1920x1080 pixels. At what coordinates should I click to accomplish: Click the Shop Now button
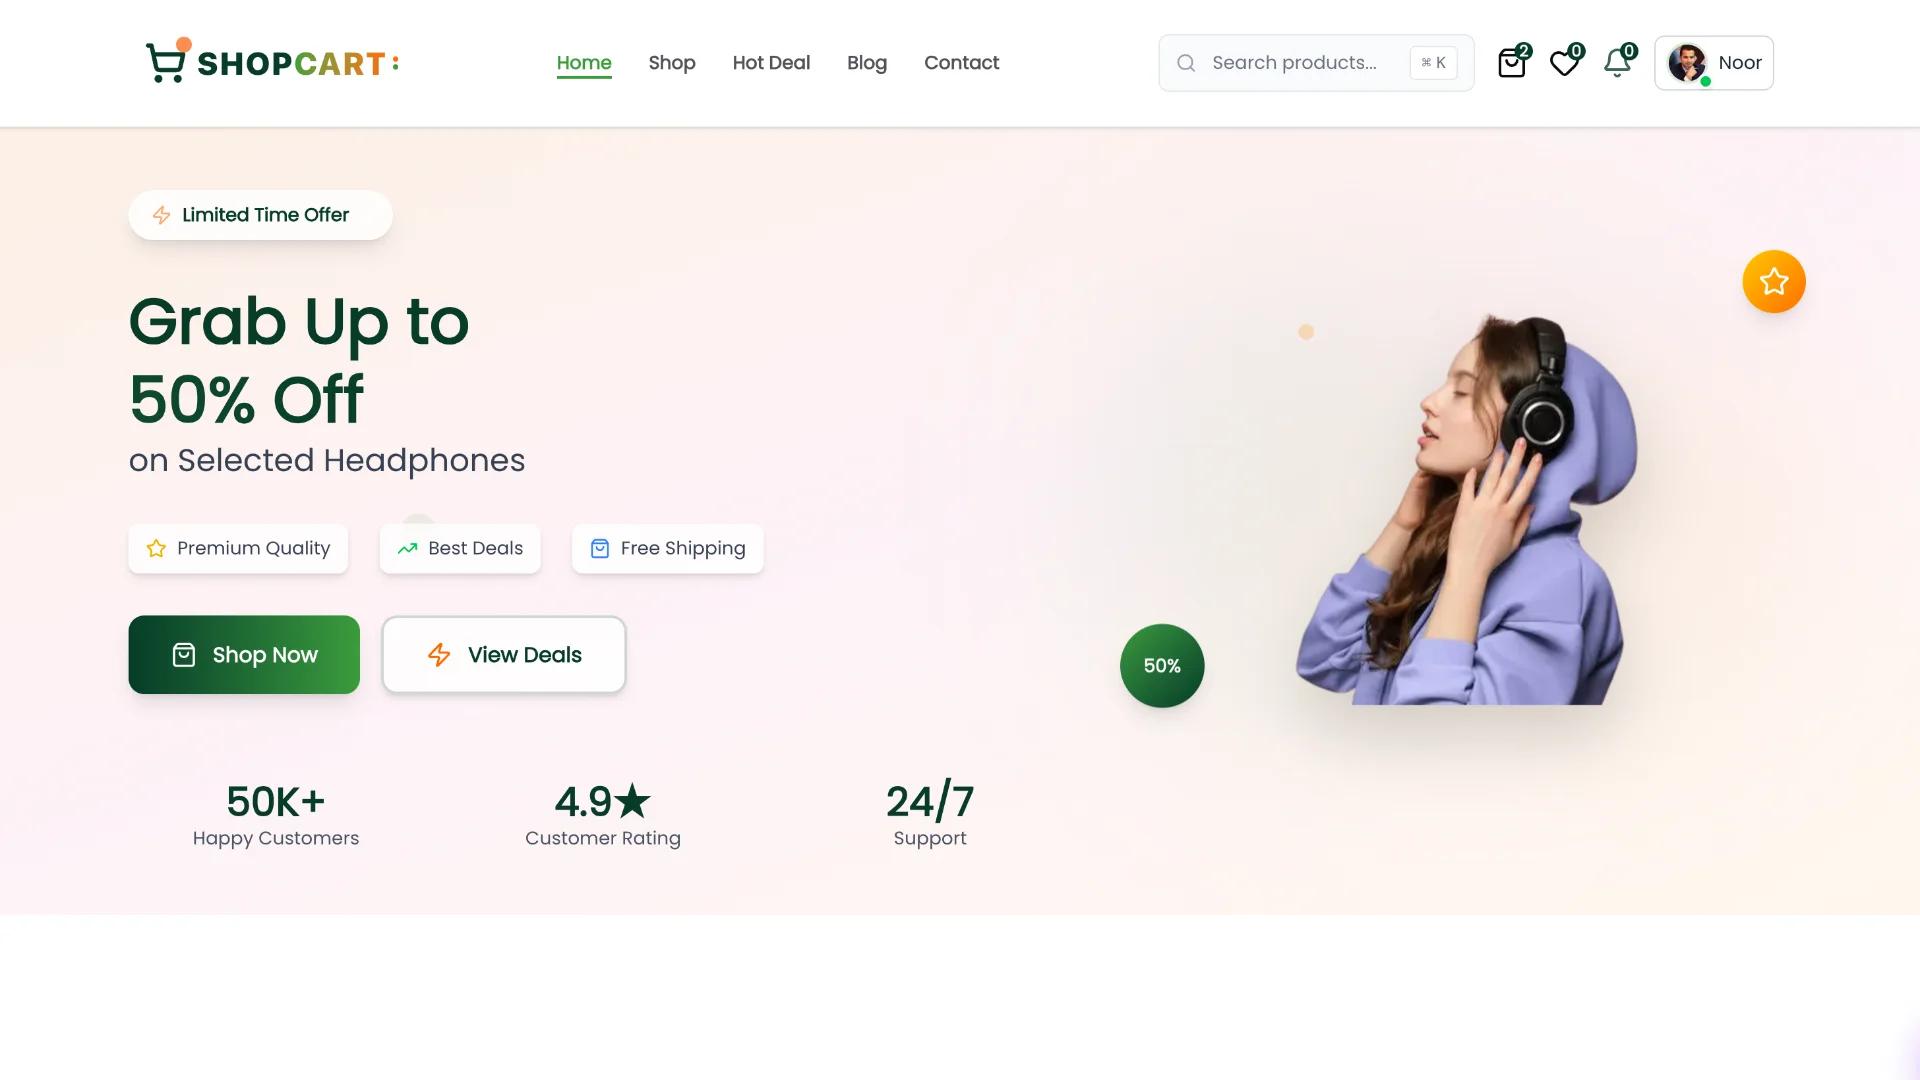(x=244, y=655)
